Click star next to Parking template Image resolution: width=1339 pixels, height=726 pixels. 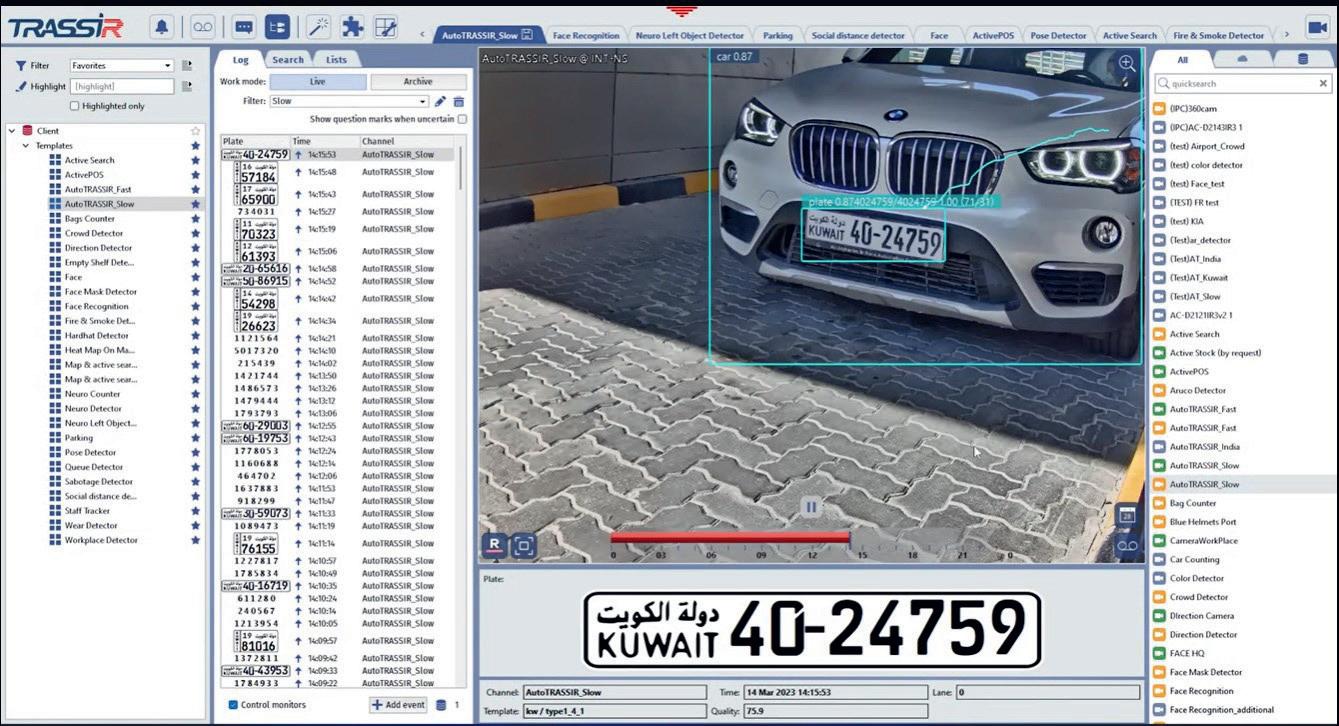tap(195, 438)
